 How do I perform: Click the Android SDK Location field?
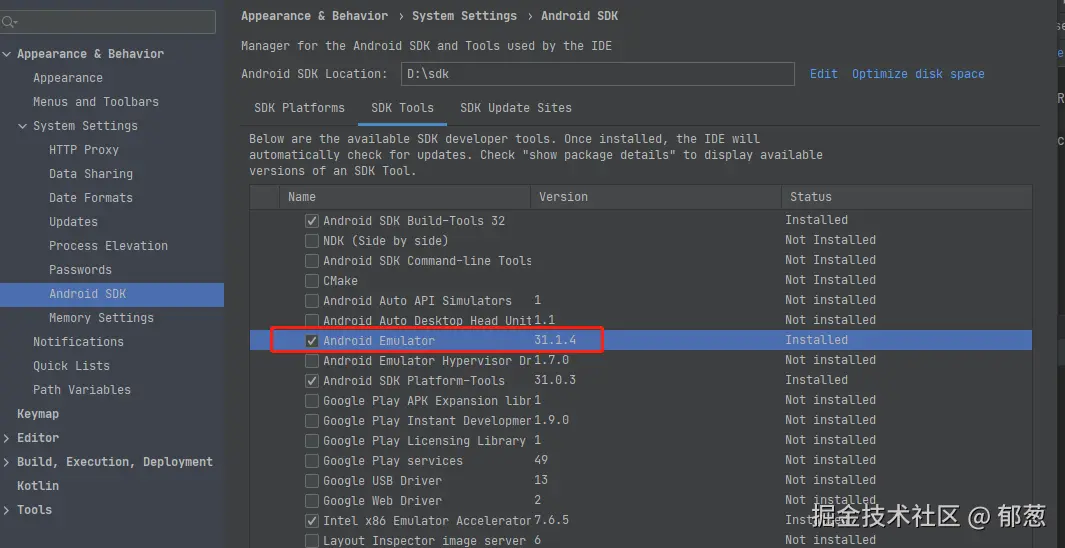pyautogui.click(x=598, y=74)
